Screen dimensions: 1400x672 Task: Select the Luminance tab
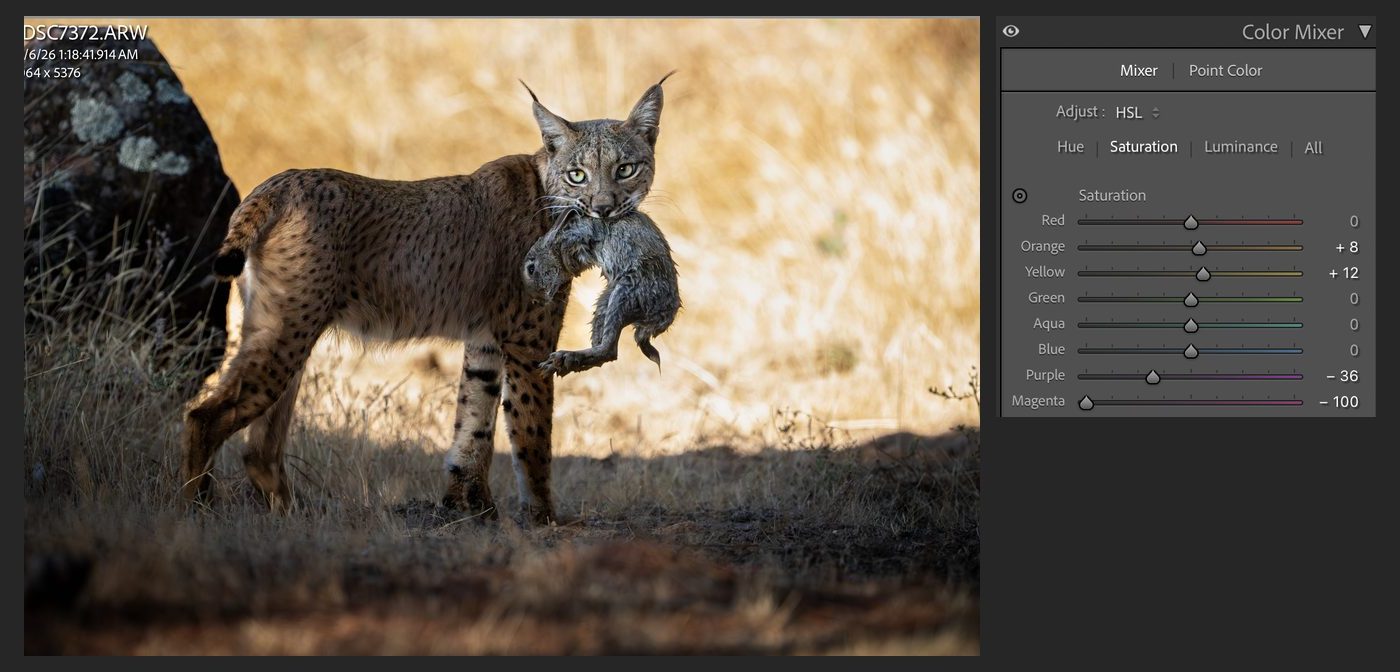point(1240,147)
